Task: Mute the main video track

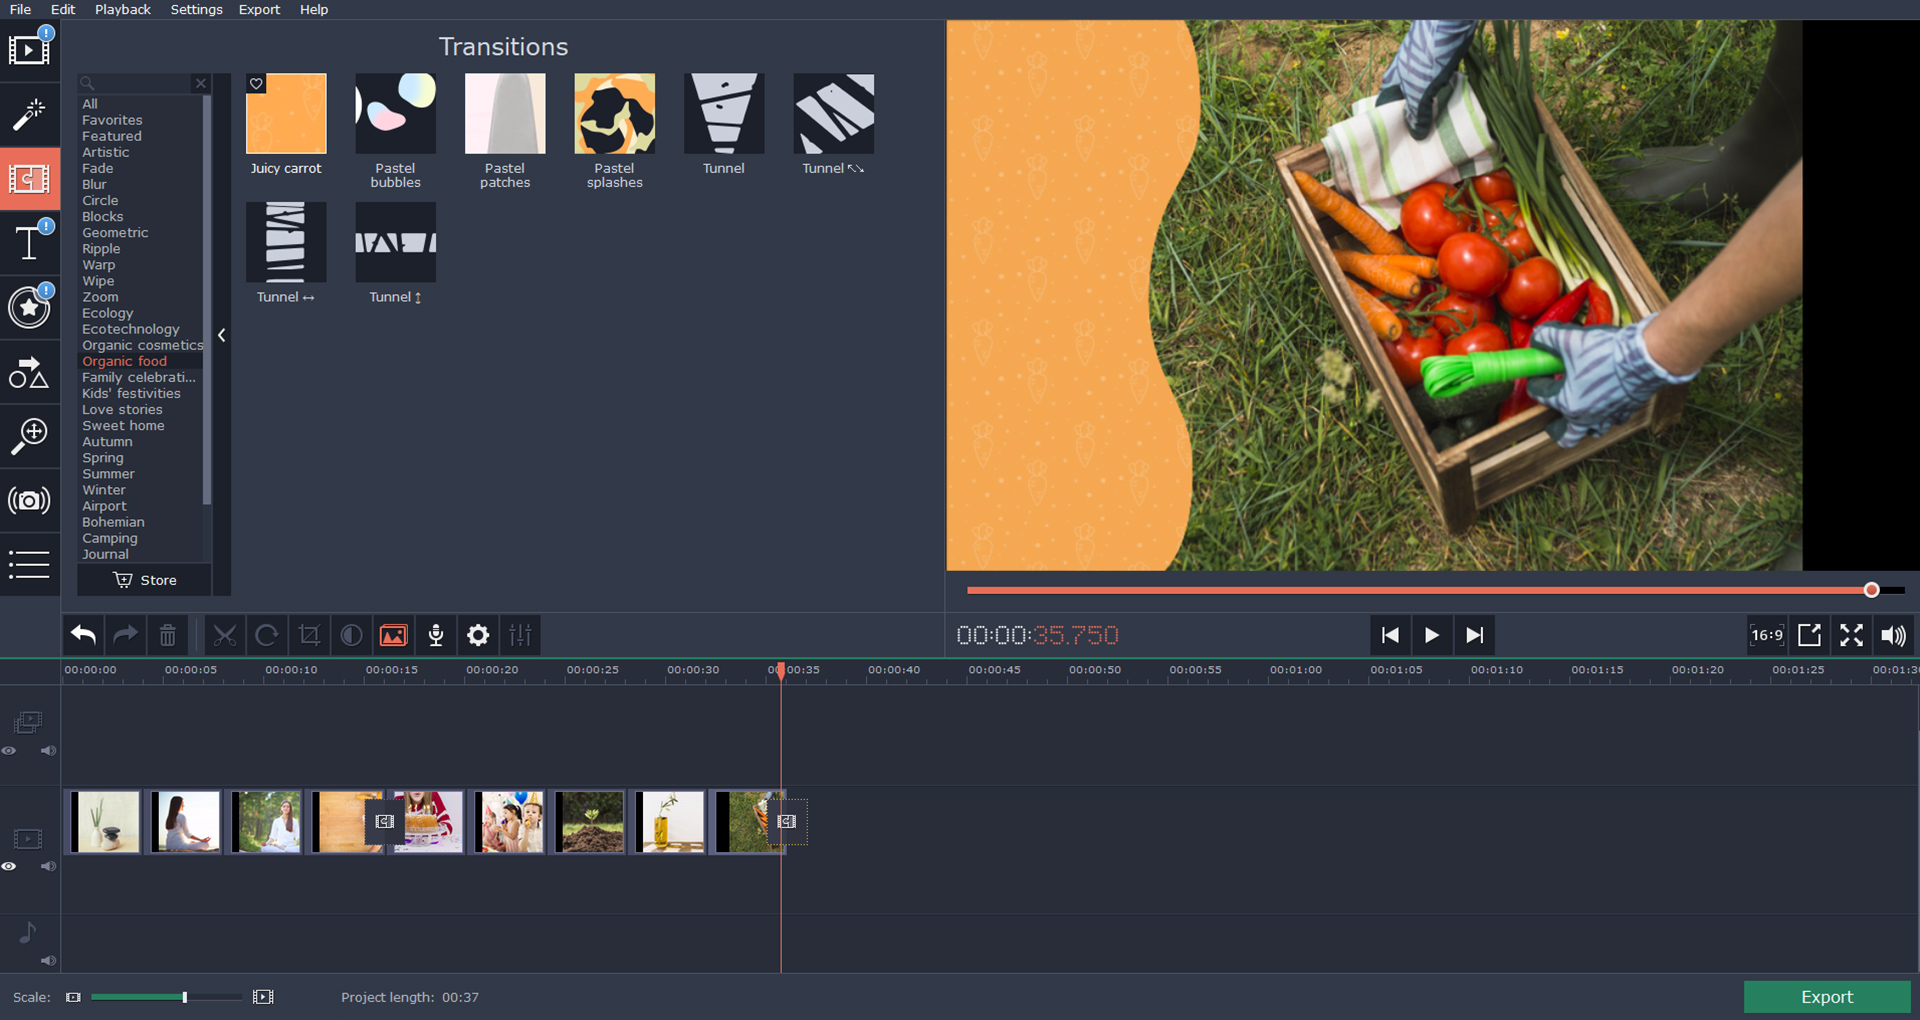Action: pos(47,866)
